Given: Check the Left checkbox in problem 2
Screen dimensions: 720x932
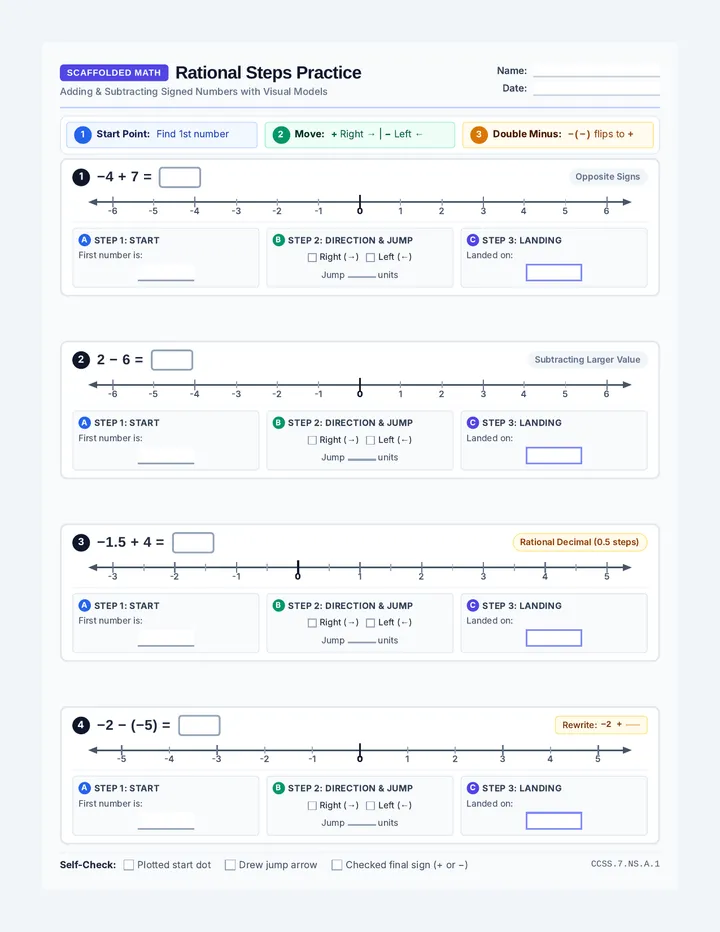Looking at the screenshot, I should point(370,440).
